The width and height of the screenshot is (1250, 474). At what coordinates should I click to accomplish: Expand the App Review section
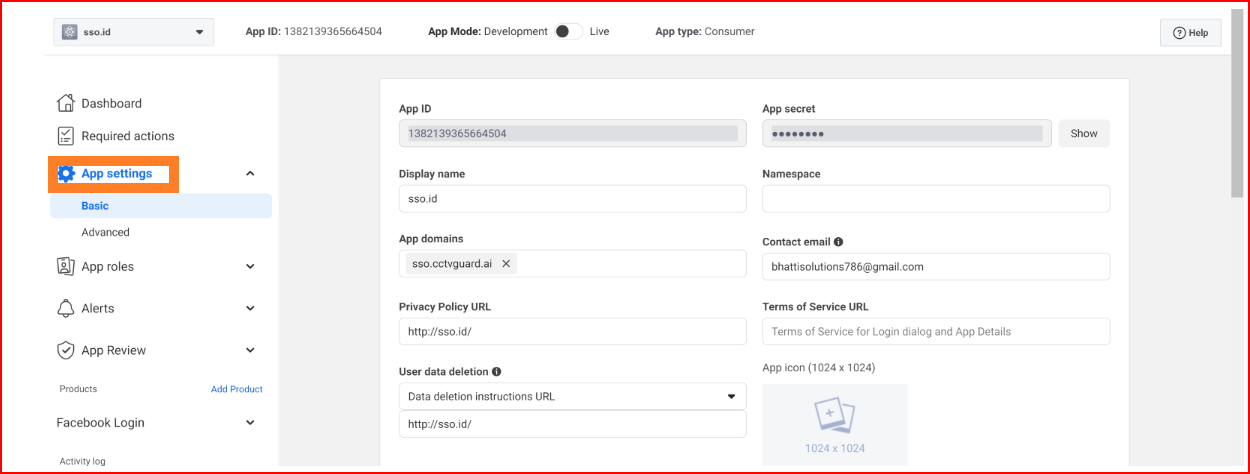point(250,351)
